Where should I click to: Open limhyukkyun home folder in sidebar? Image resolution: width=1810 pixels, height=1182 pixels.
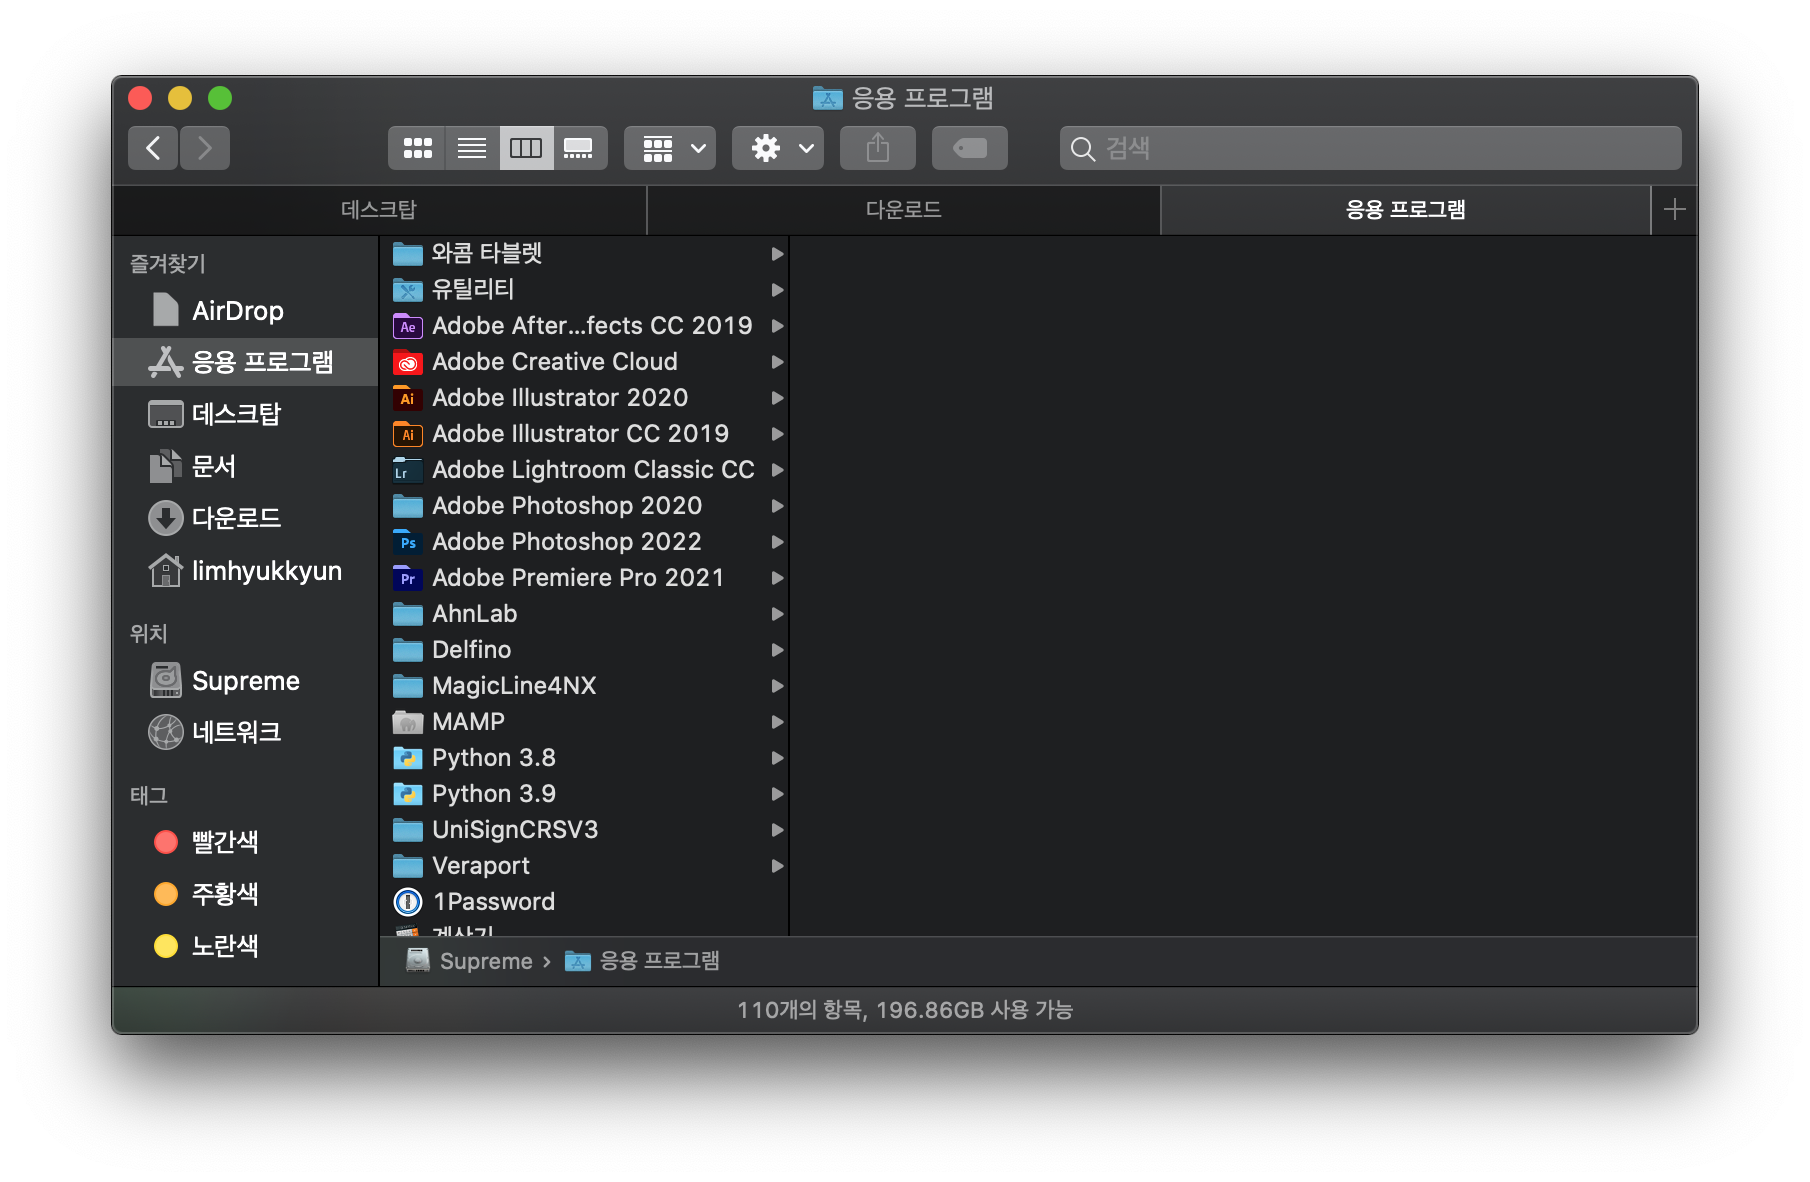pyautogui.click(x=245, y=571)
